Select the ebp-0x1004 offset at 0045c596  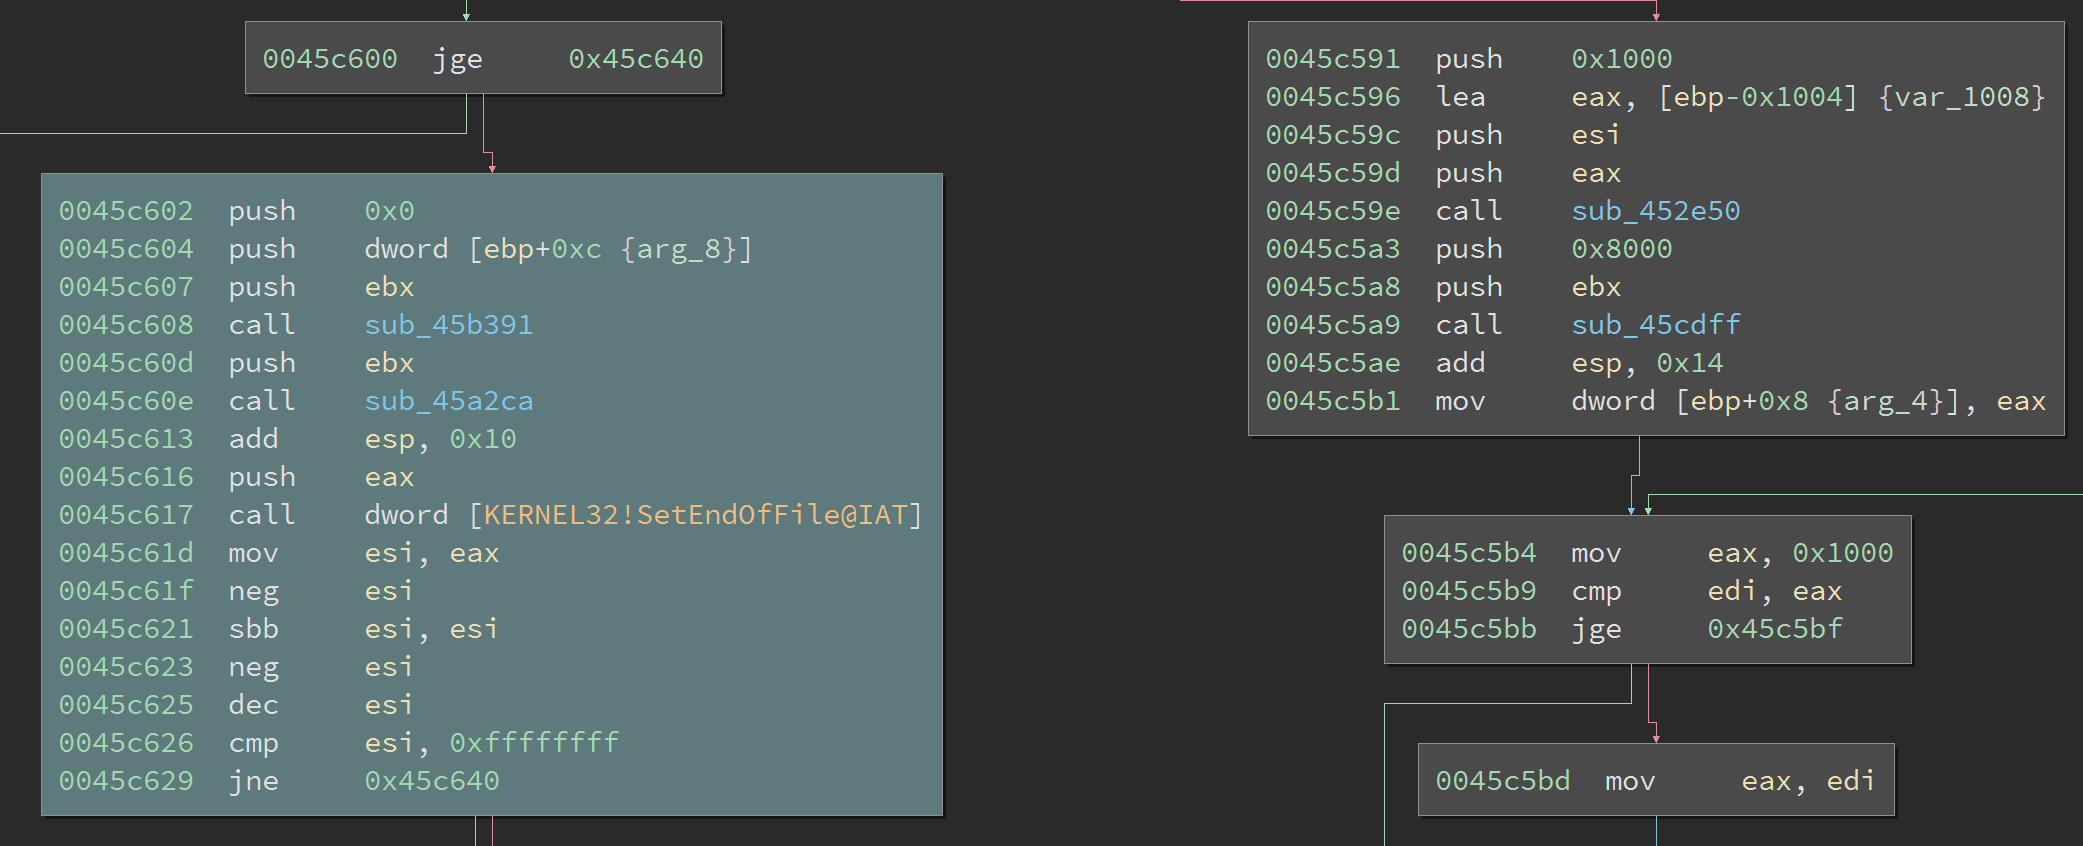tap(1758, 97)
